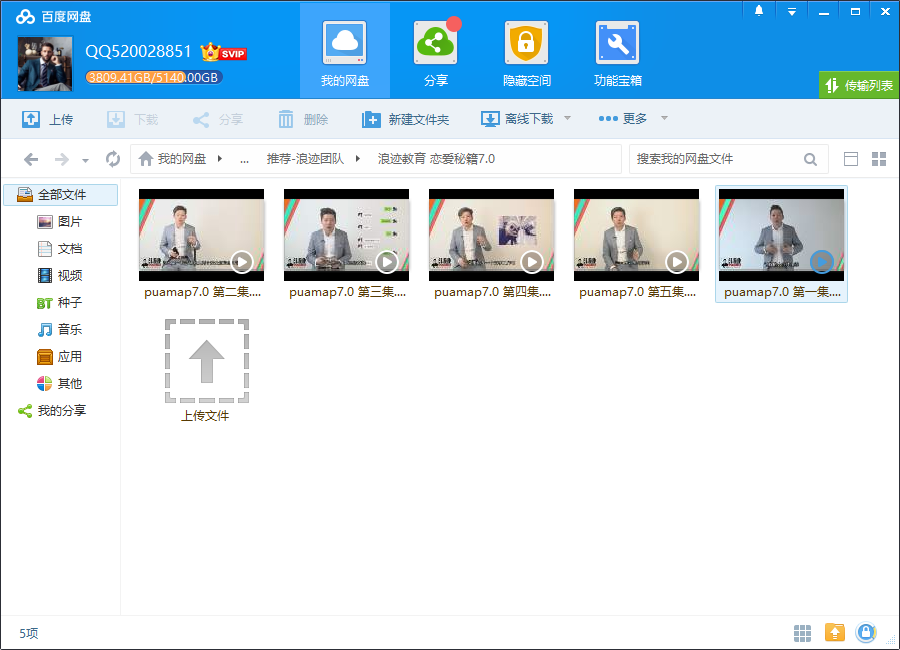The width and height of the screenshot is (900, 650).
Task: Click the notification bell icon
Action: point(759,11)
